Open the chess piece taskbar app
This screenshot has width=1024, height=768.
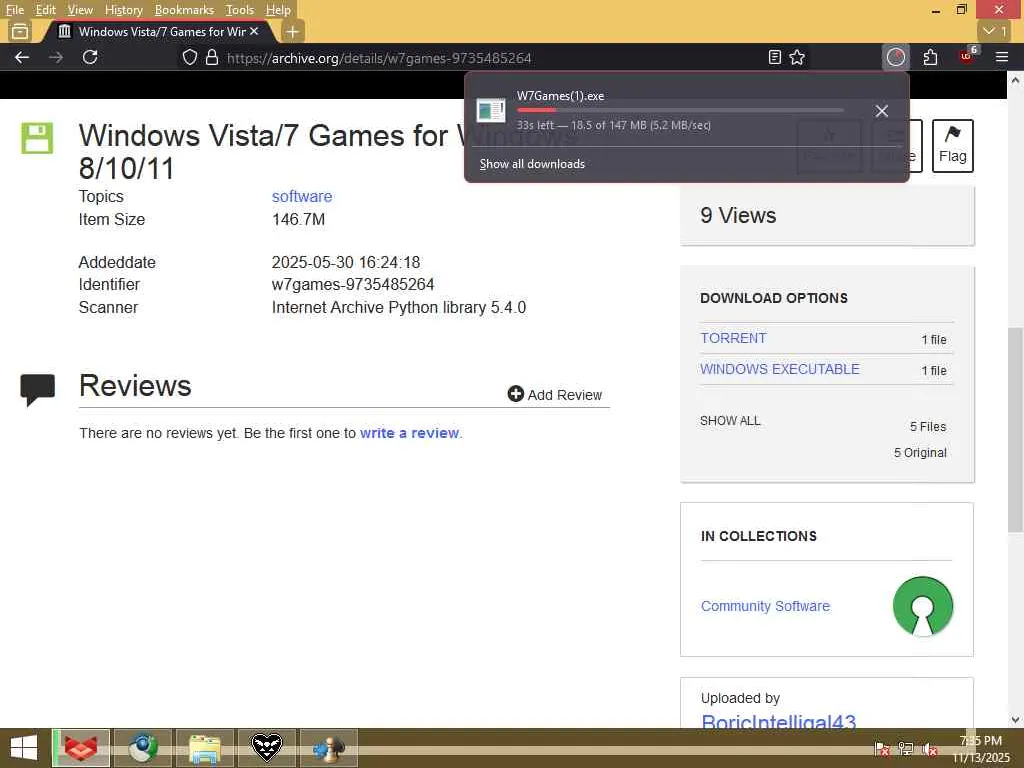(328, 748)
